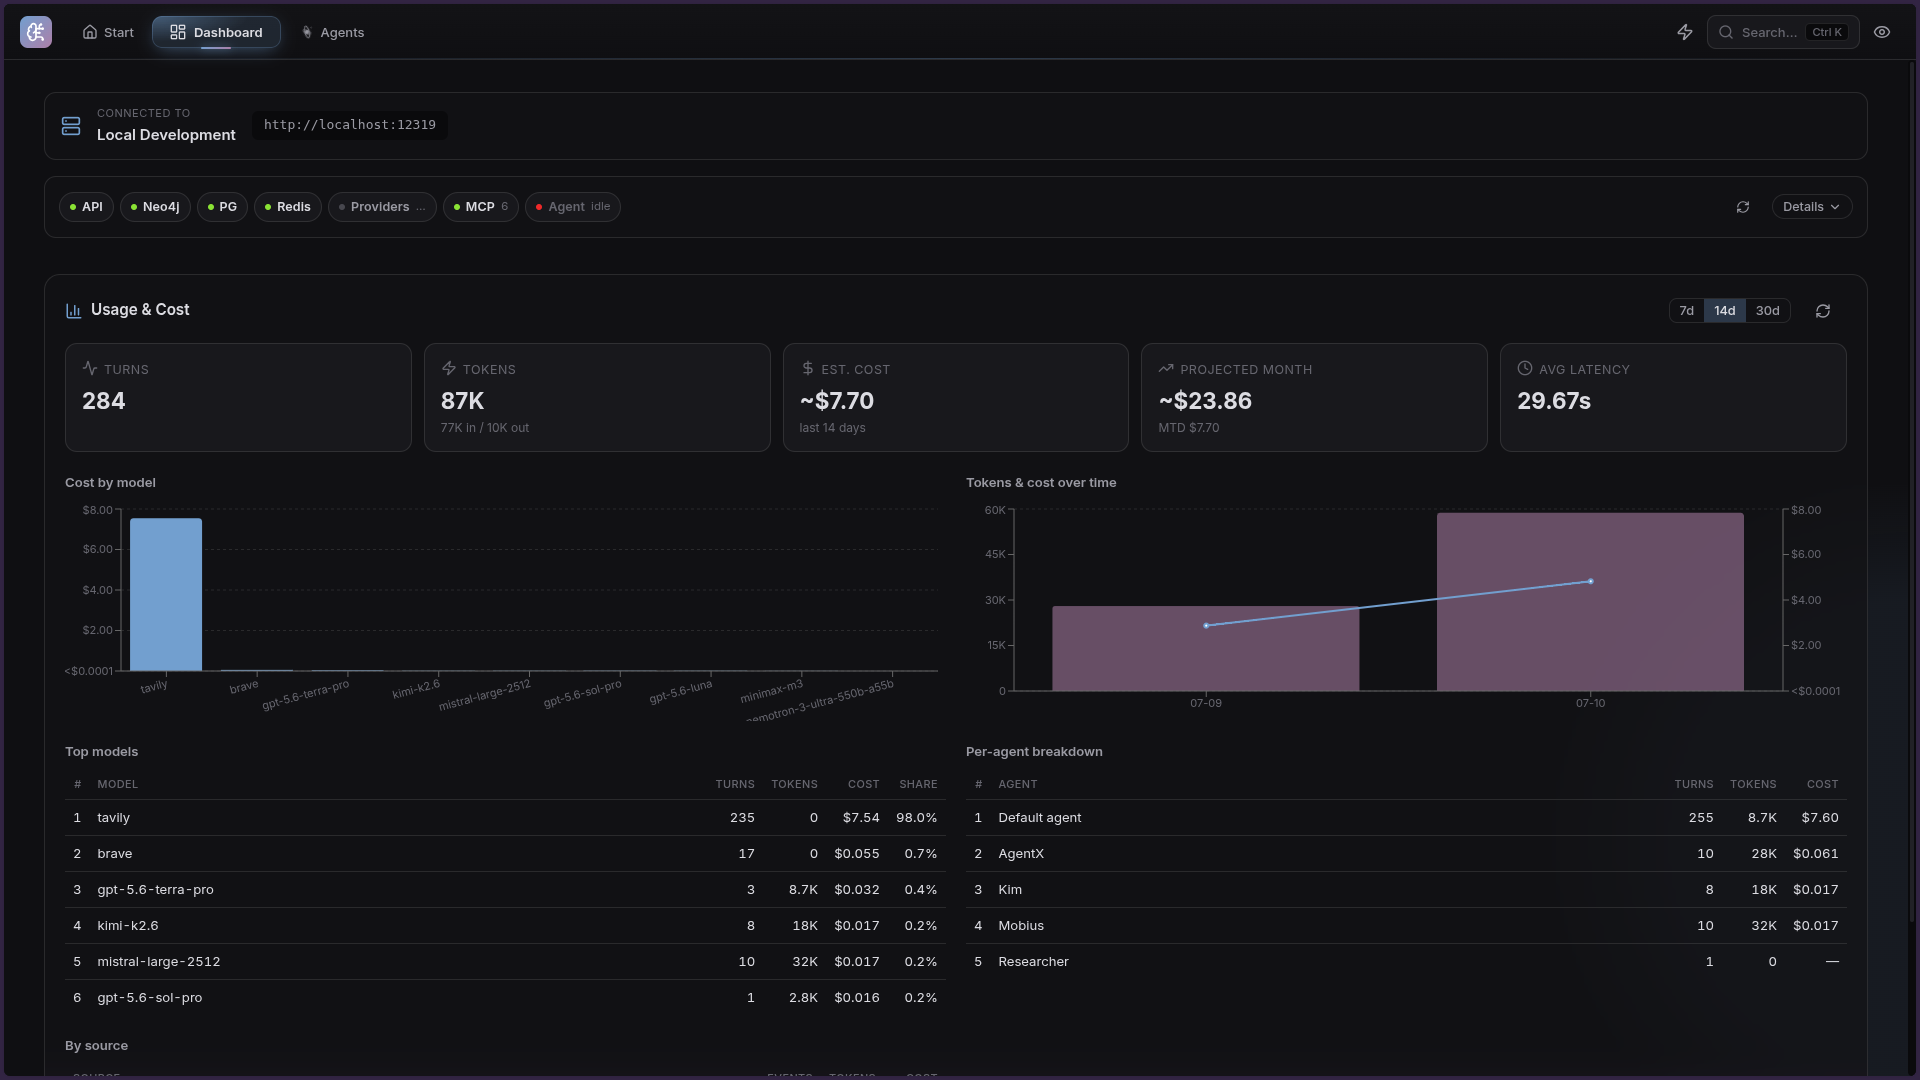Click the Est. Cost dollar icon
Viewport: 1920px width, 1080px height.
click(x=807, y=368)
